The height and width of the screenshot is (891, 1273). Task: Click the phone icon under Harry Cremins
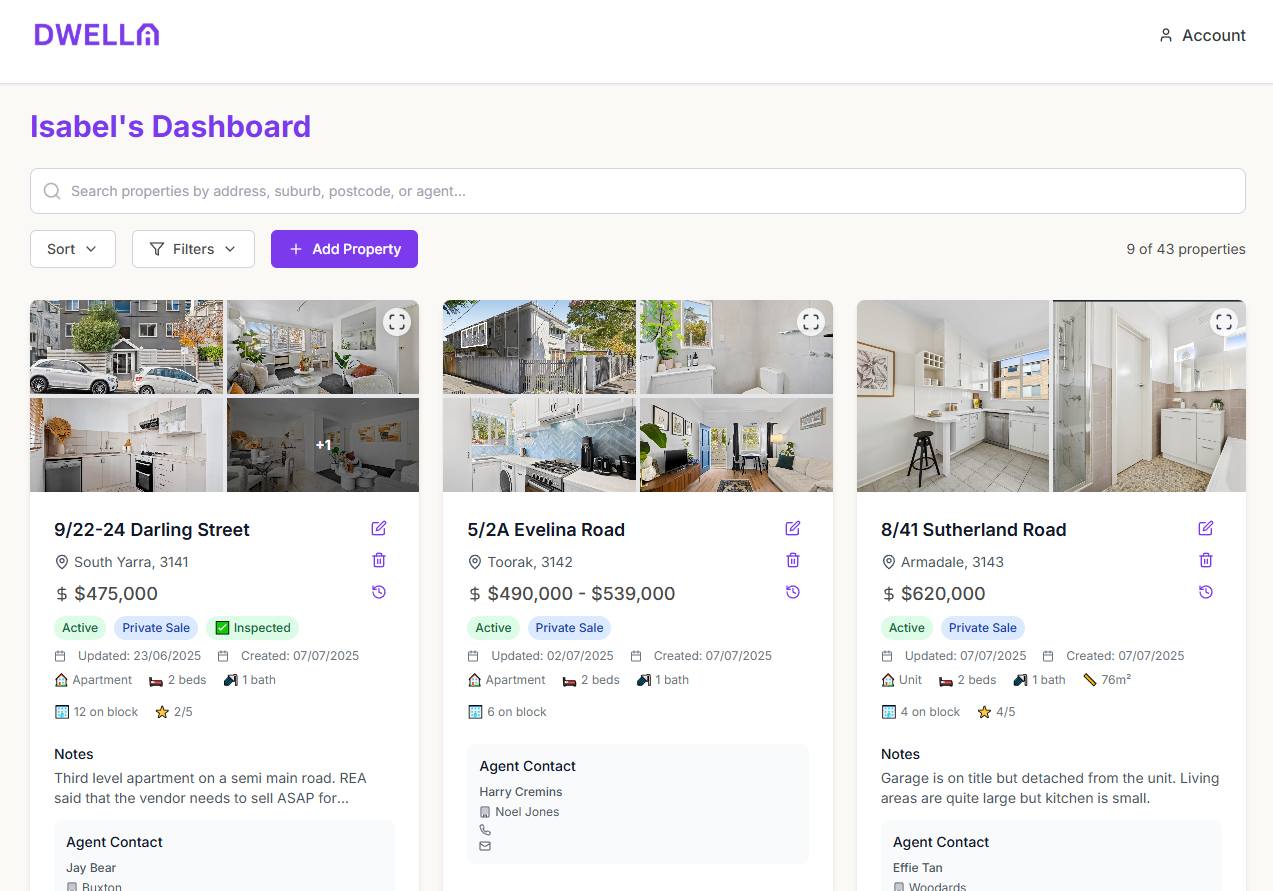coord(485,829)
